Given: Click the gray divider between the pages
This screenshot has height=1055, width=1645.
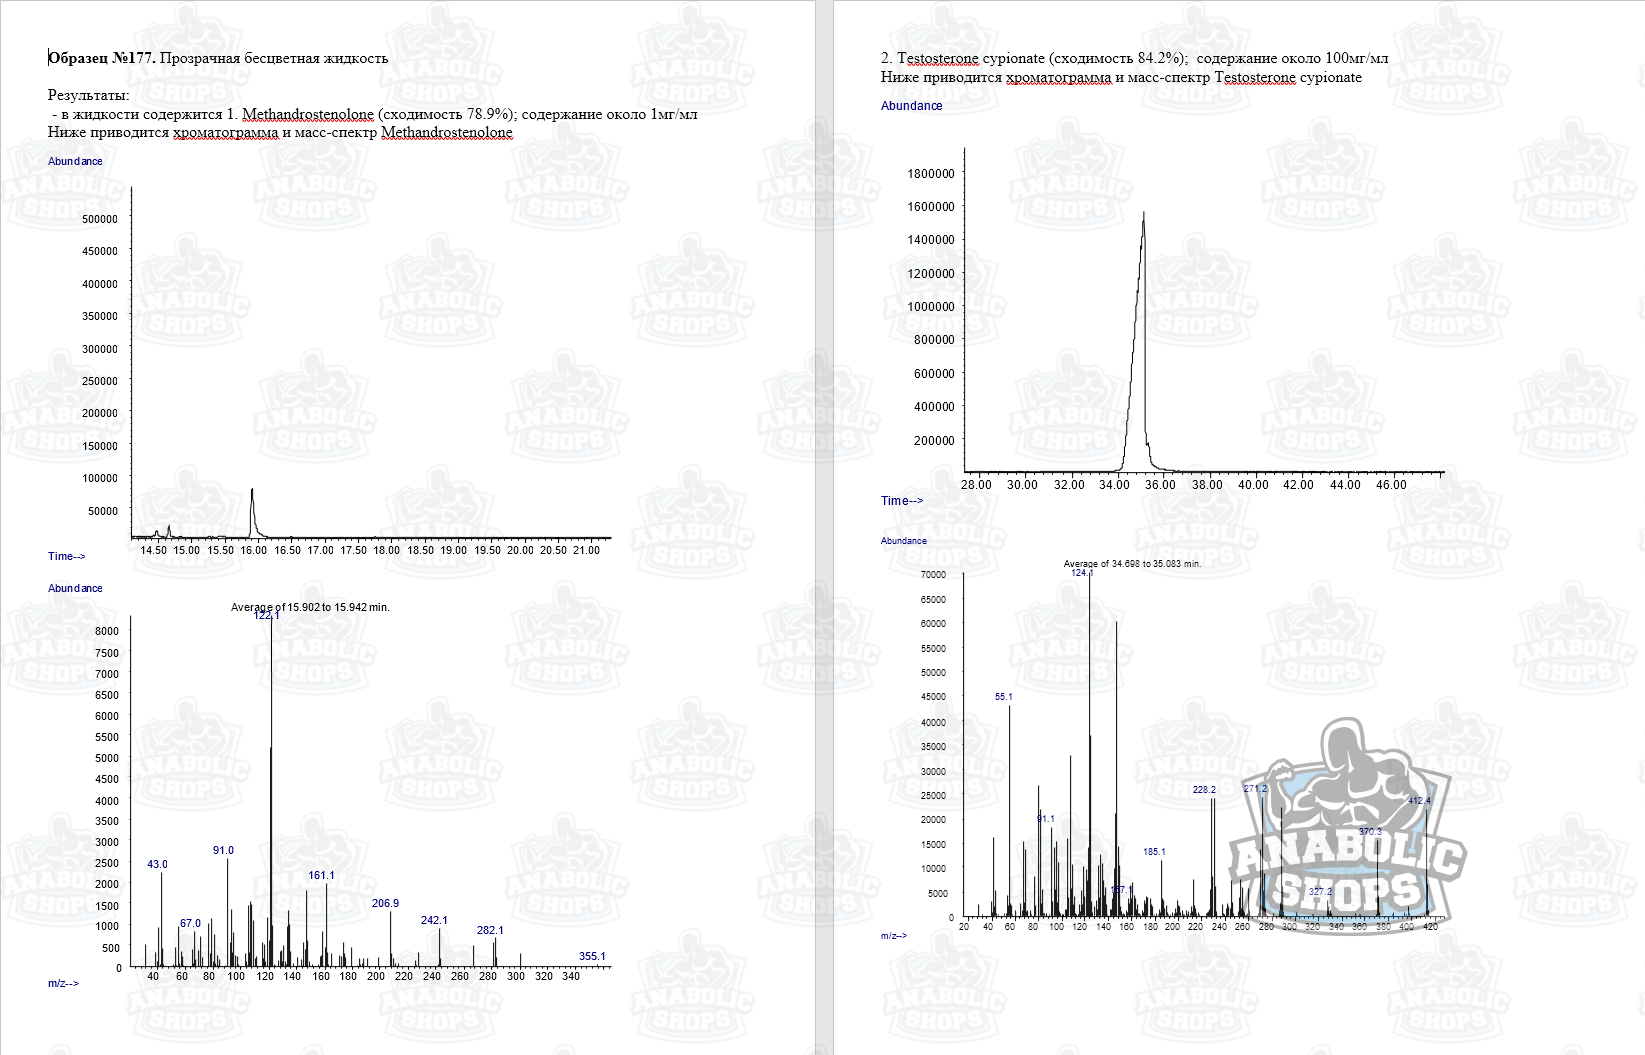Looking at the screenshot, I should tap(824, 527).
